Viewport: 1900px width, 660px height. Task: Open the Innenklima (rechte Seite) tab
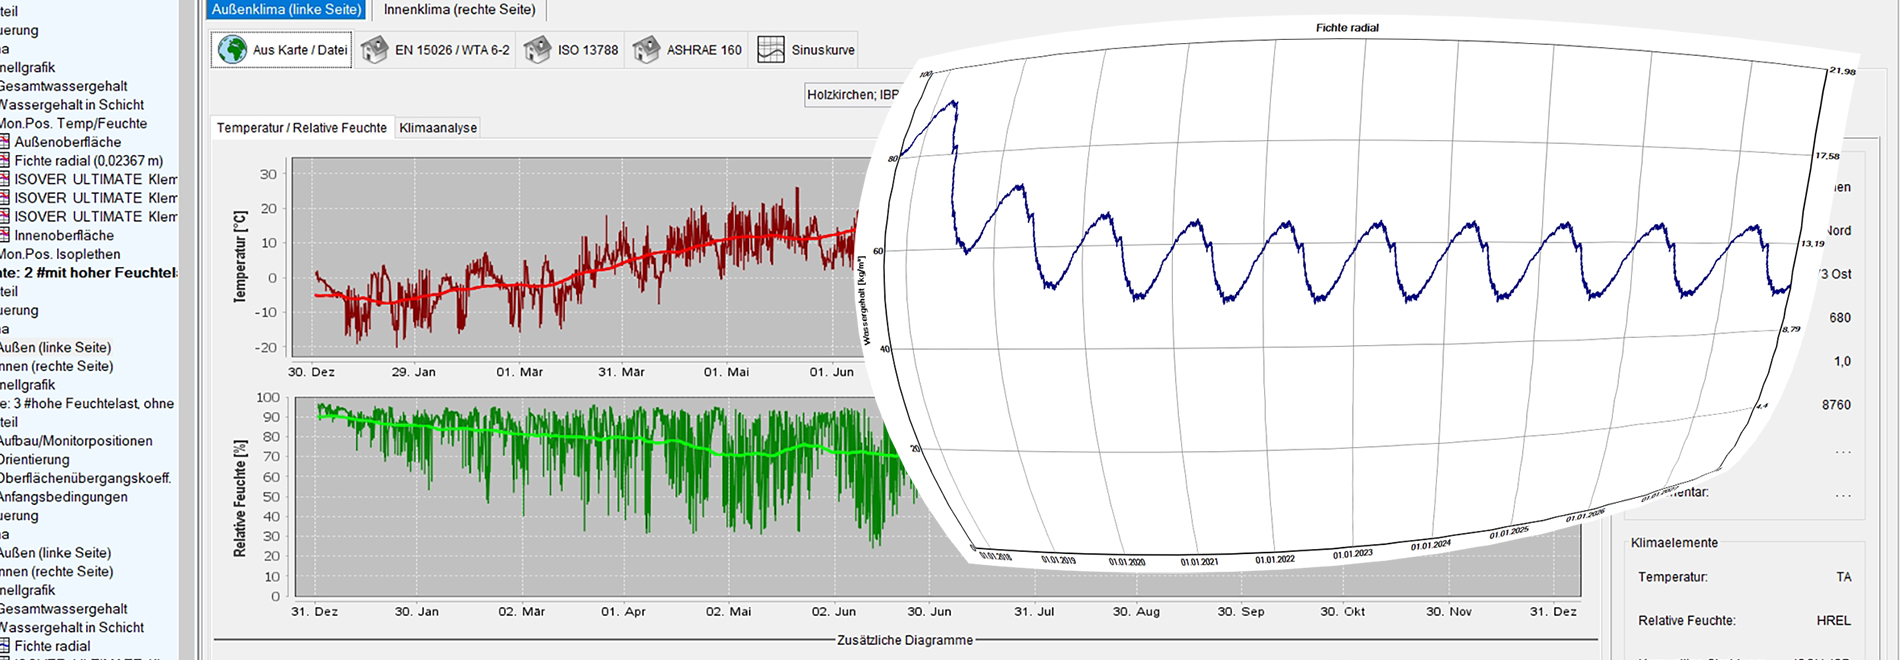(459, 10)
